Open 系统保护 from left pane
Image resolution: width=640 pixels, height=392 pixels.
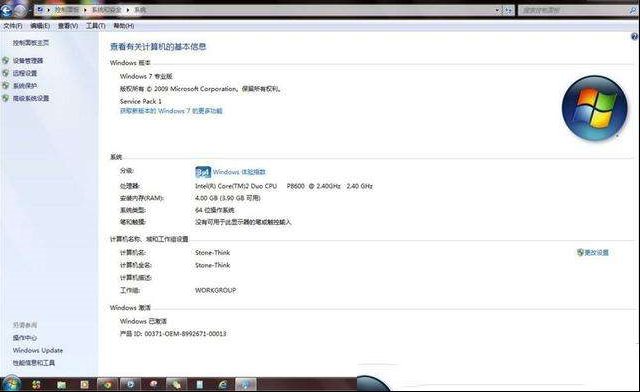coord(25,86)
